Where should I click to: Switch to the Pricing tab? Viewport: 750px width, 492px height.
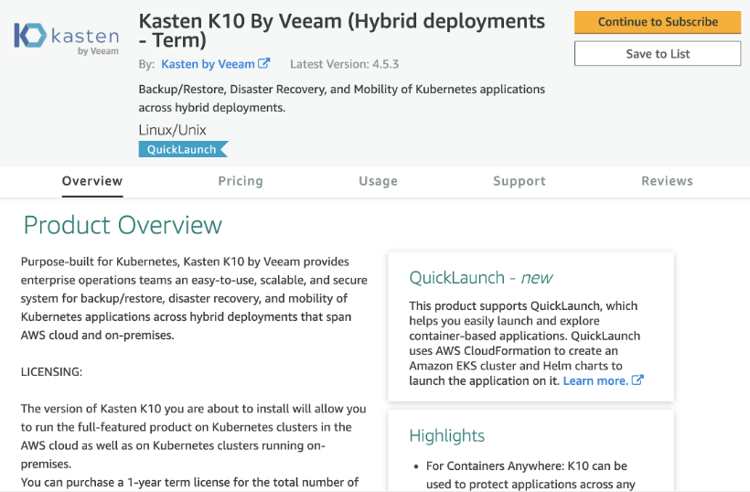click(241, 181)
